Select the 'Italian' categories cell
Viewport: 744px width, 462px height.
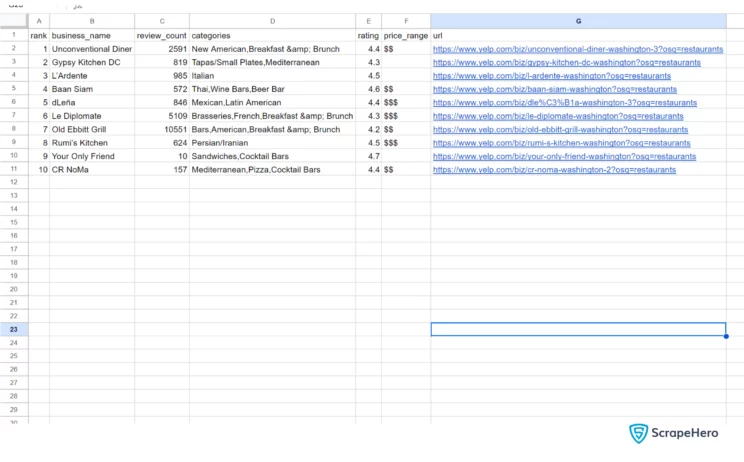[x=272, y=75]
